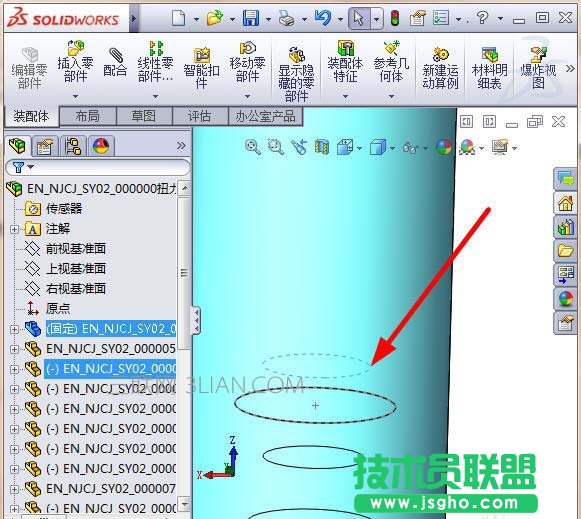581x519 pixels.
Task: Undo the last action
Action: [x=323, y=18]
